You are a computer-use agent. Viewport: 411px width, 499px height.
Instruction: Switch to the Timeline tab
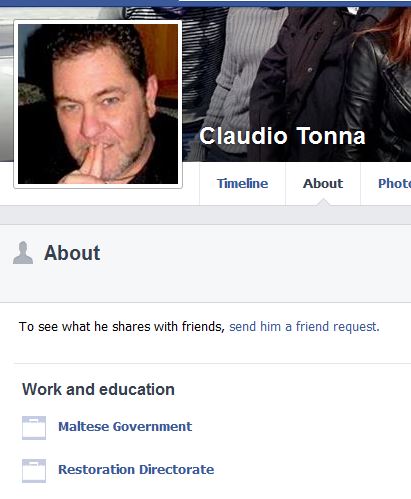click(x=242, y=183)
